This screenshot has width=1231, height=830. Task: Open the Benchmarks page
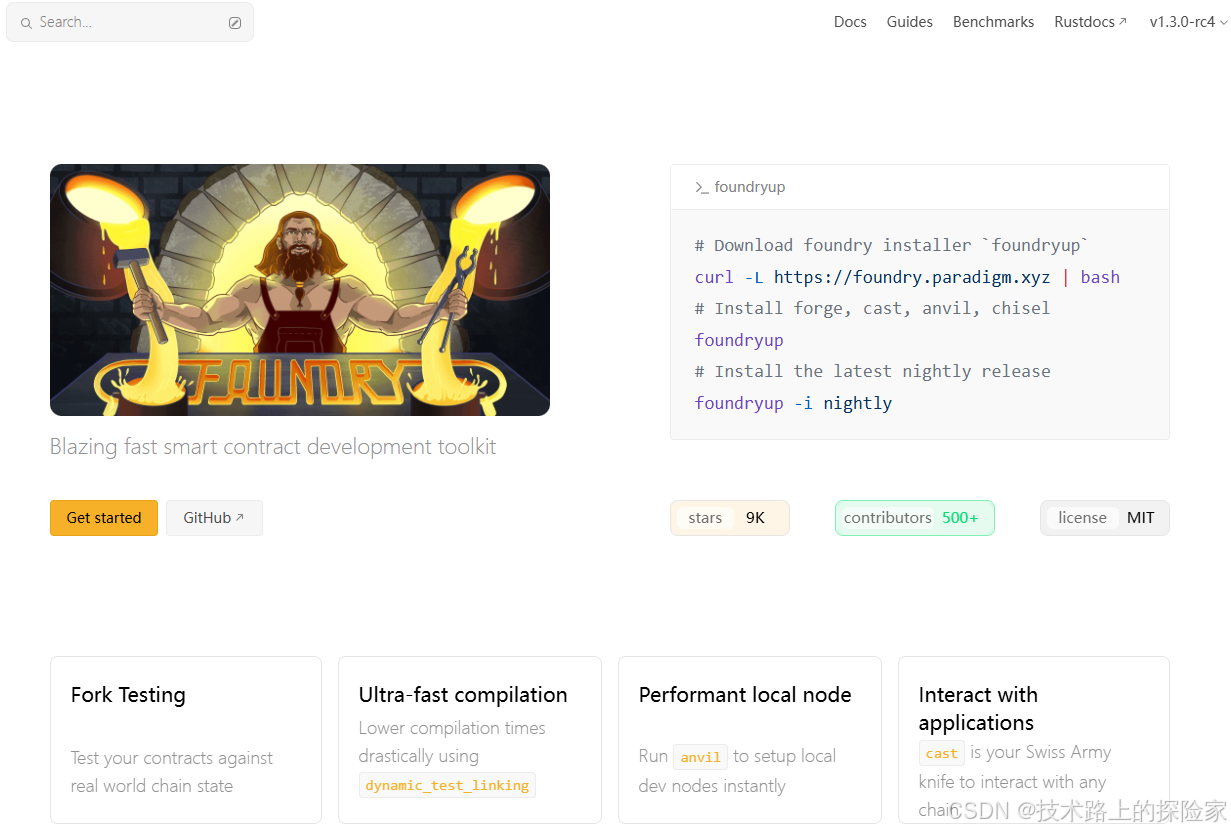pos(993,22)
